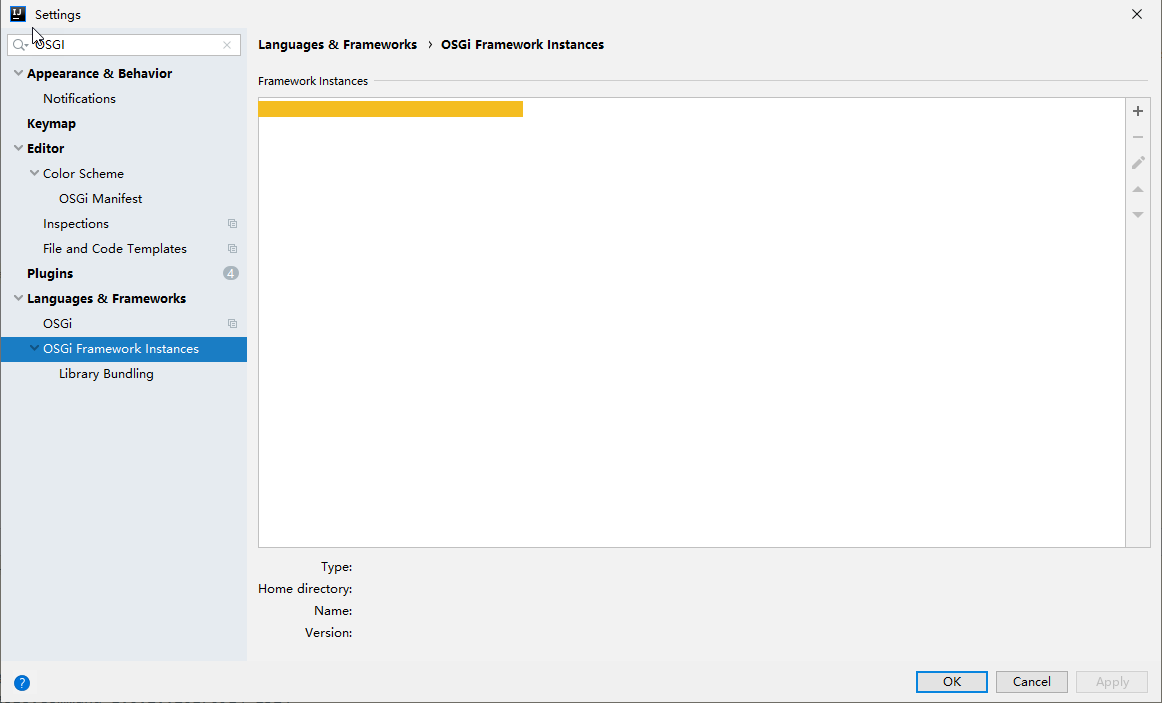This screenshot has height=703, width=1162.
Task: Open help via the question mark icon
Action: (21, 683)
